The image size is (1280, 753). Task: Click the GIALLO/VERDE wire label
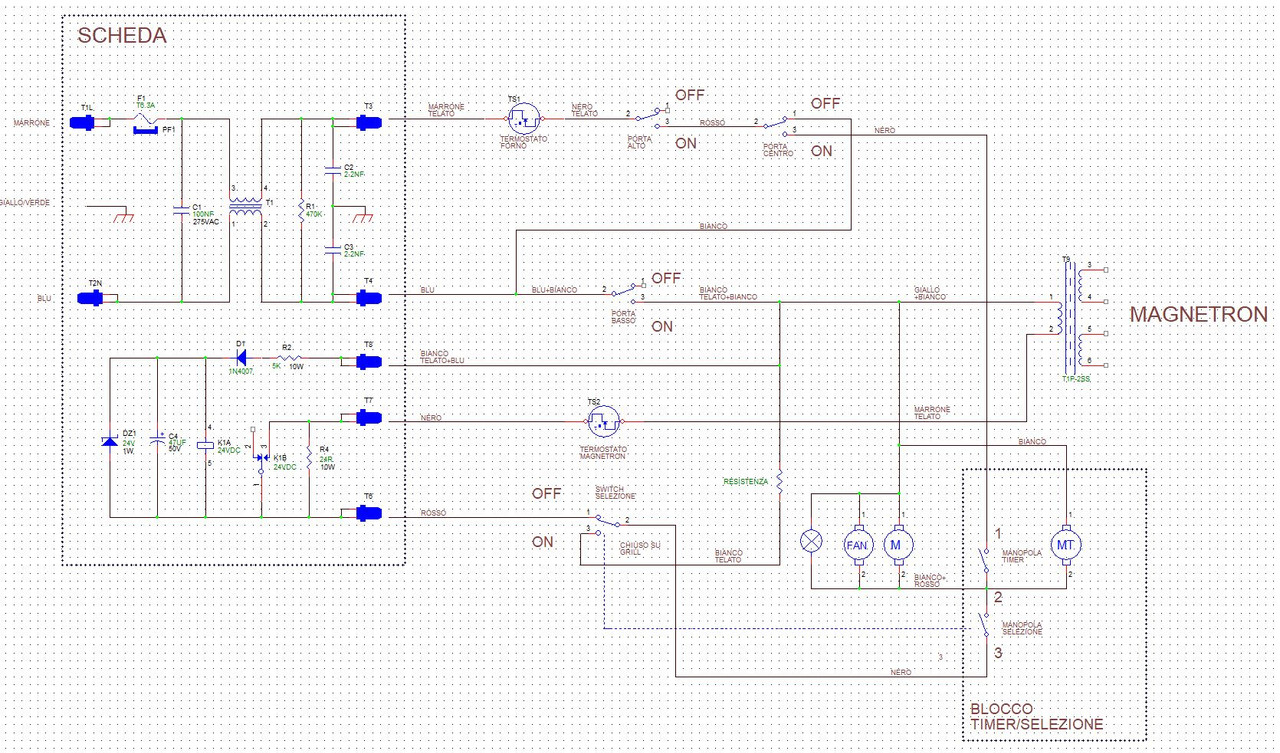[x=26, y=202]
